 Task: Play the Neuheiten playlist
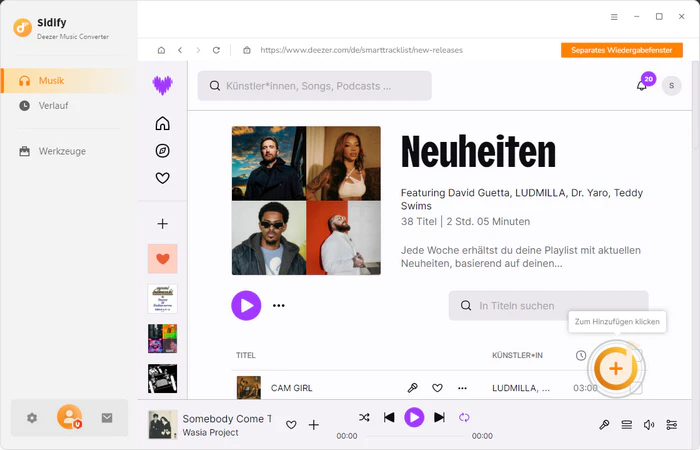point(246,306)
